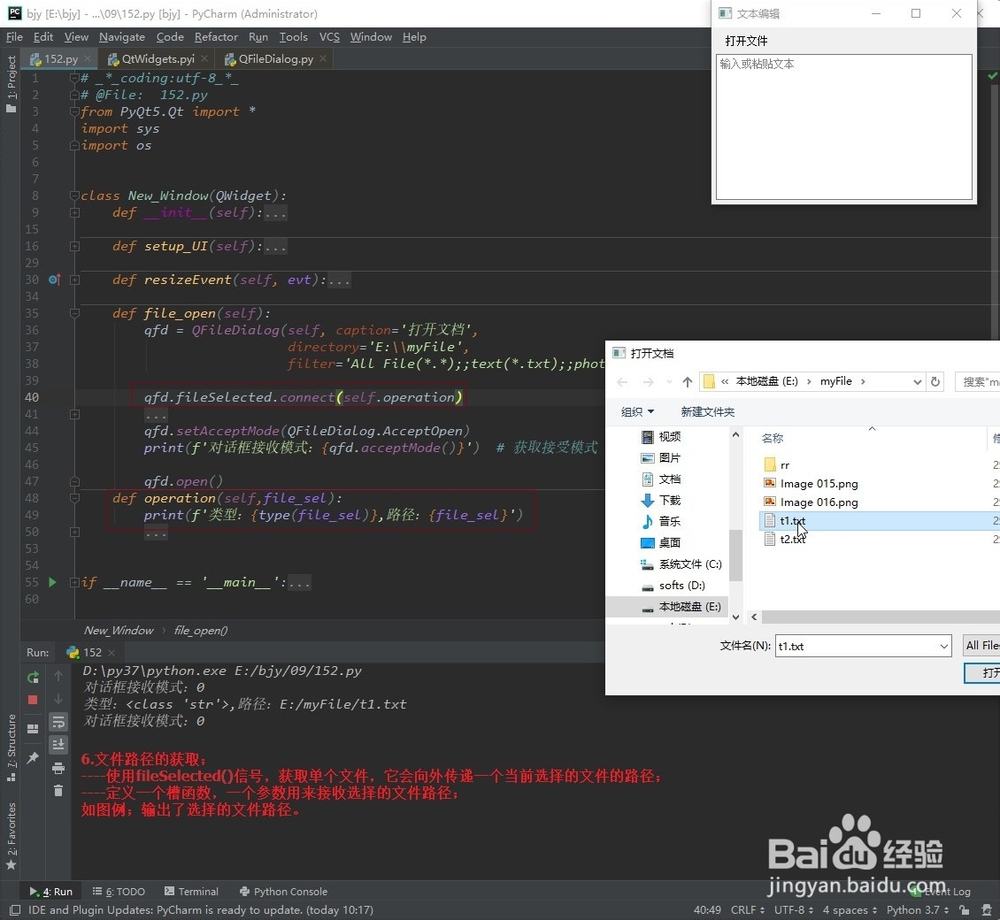This screenshot has height=920, width=1000.
Task: Open the address path dropdown in file dialog
Action: pyautogui.click(x=917, y=382)
